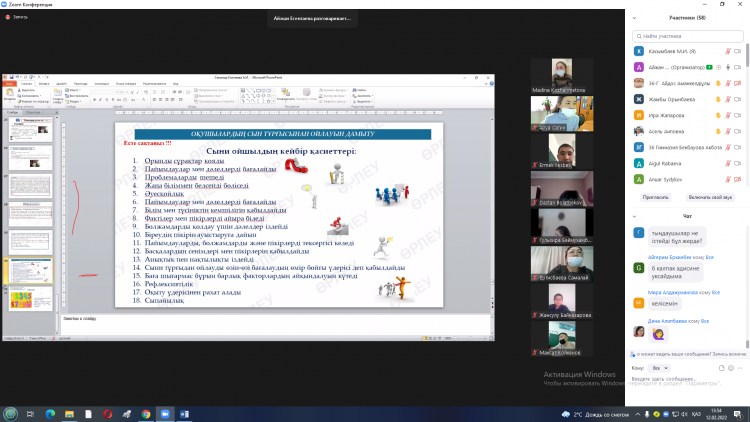Open the Вставка tab in the PowerPoint ribbon
Screen dimensions: 750x422
pos(44,83)
